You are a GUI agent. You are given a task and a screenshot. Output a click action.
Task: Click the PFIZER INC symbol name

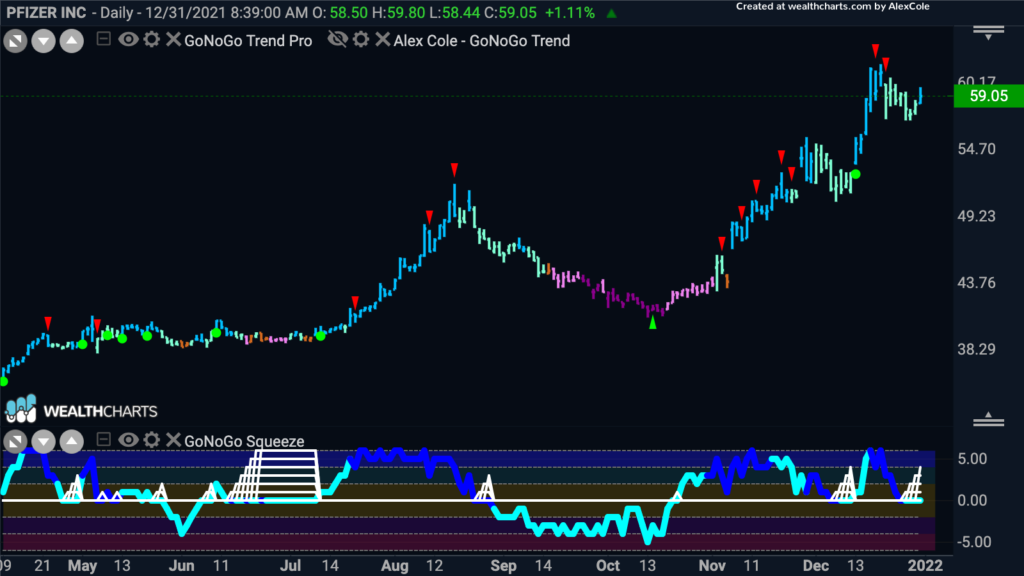pos(46,12)
